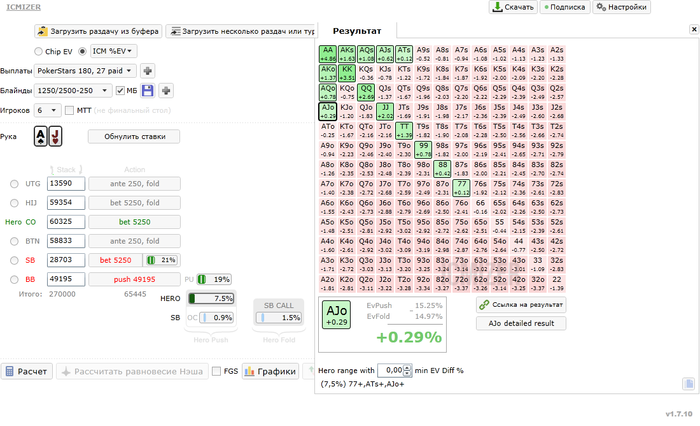Click hero range text 77+,ATs+,AJo+

[x=362, y=384]
